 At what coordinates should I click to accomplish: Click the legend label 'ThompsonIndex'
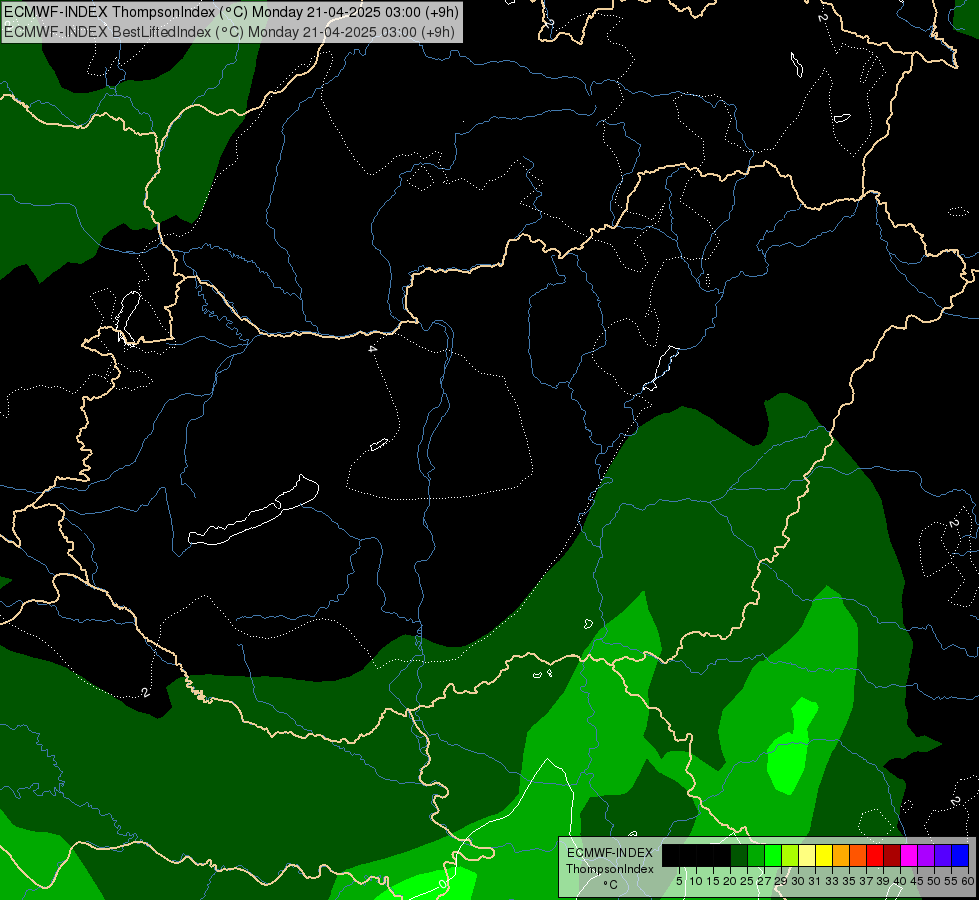[610, 869]
